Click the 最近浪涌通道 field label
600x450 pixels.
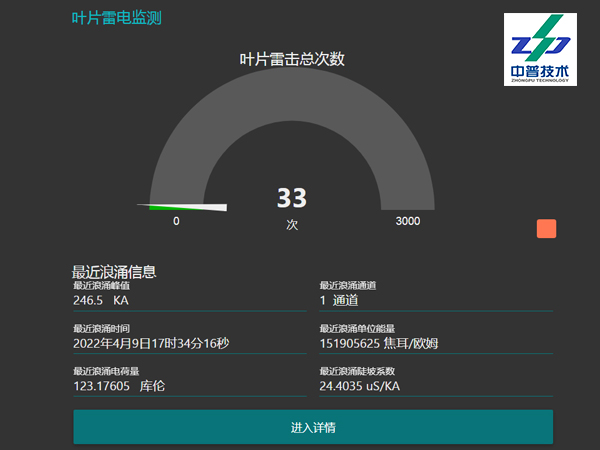pos(347,285)
